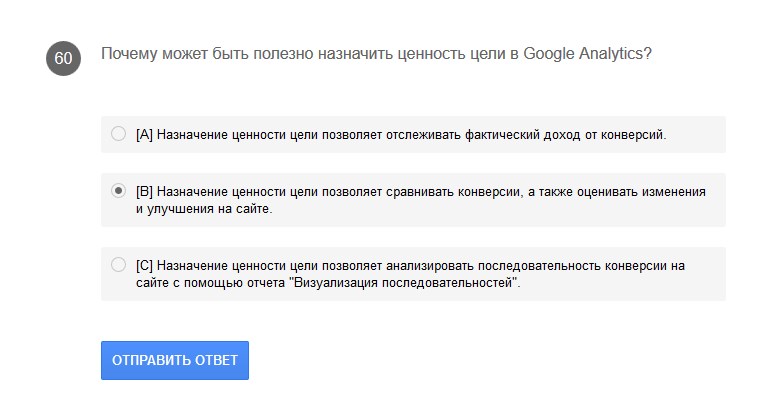Select the radio button for answer B
The image size is (782, 397).
pyautogui.click(x=118, y=191)
